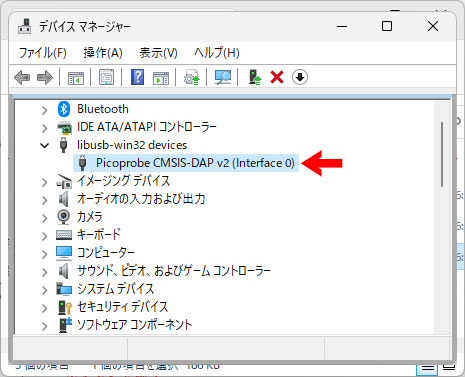465x377 pixels.
Task: Minimize the デバイス マネージャー window
Action: tap(342, 26)
